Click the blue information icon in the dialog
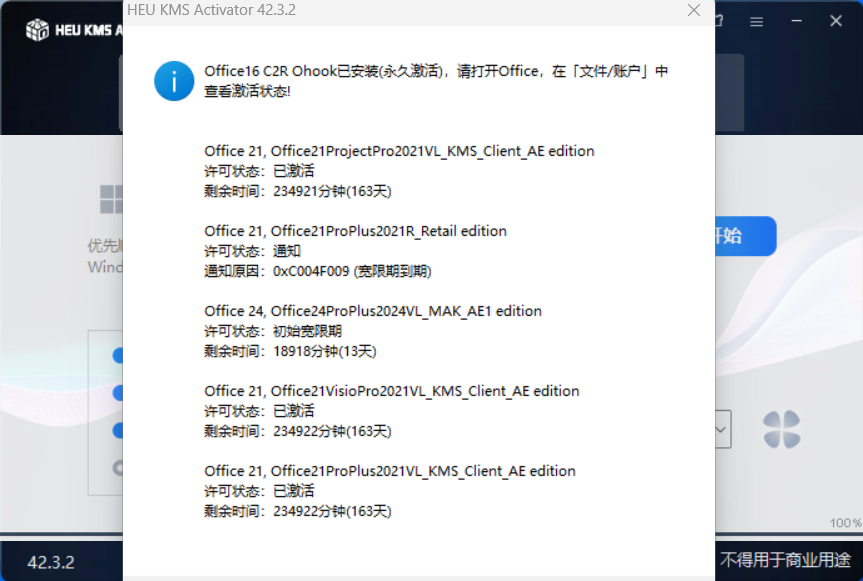This screenshot has width=863, height=581. (174, 80)
